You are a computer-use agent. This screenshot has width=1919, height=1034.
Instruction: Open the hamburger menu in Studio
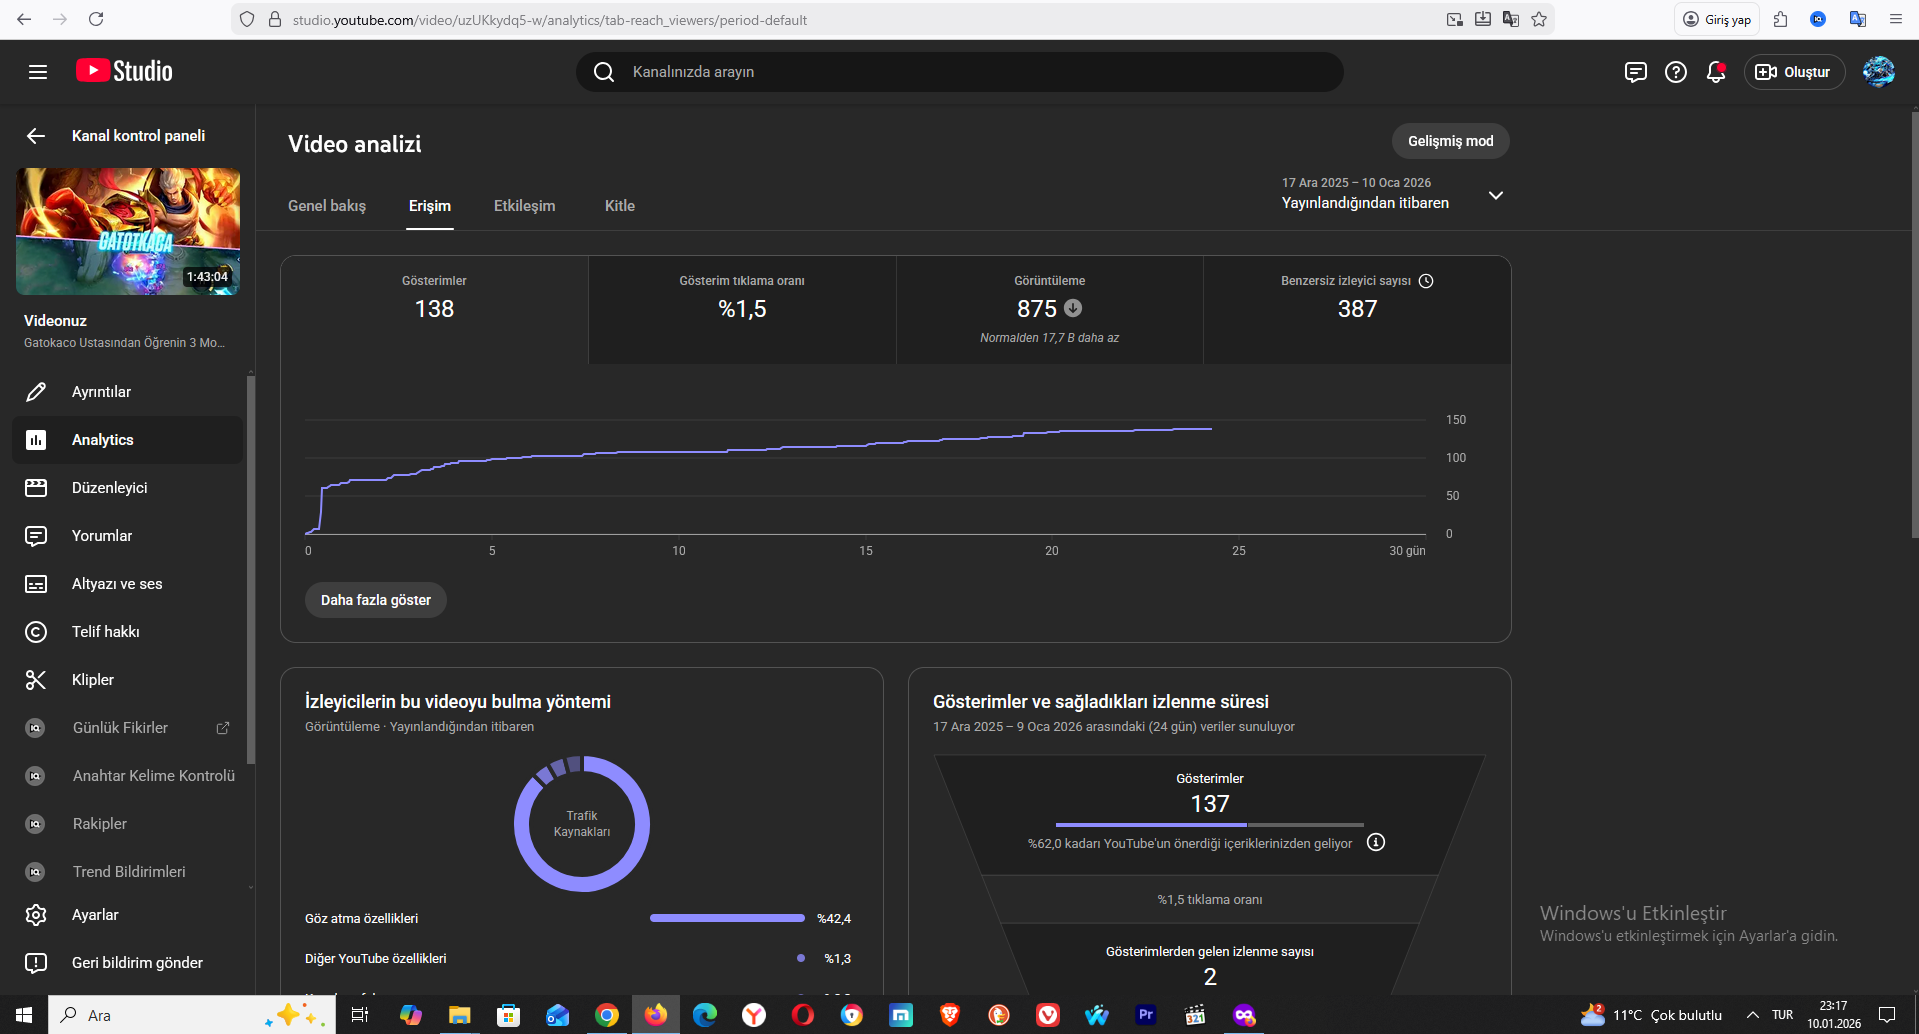[38, 72]
